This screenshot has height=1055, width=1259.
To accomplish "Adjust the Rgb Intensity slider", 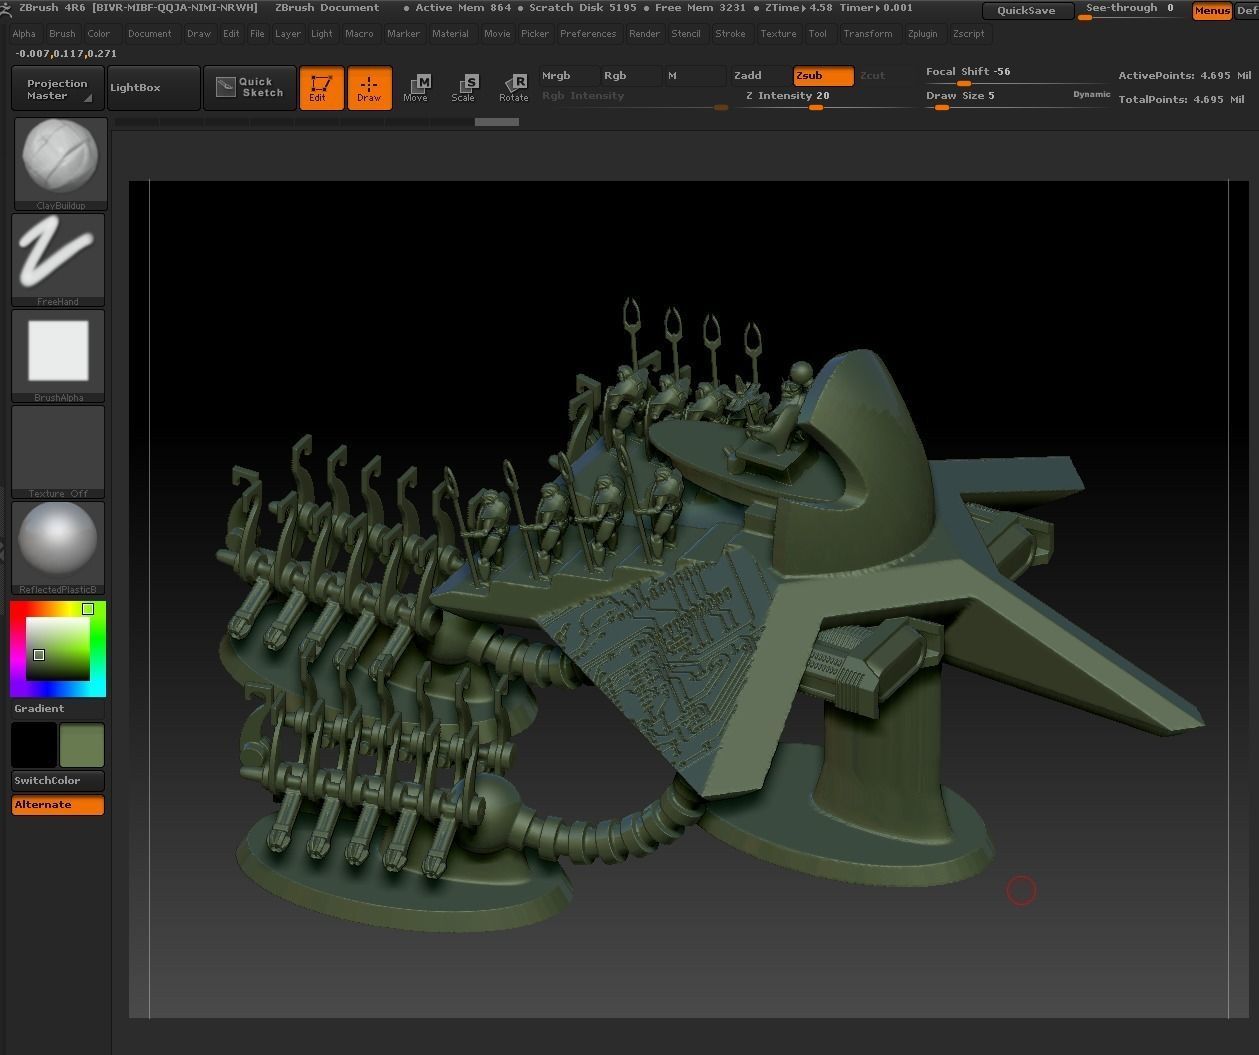I will 634,98.
